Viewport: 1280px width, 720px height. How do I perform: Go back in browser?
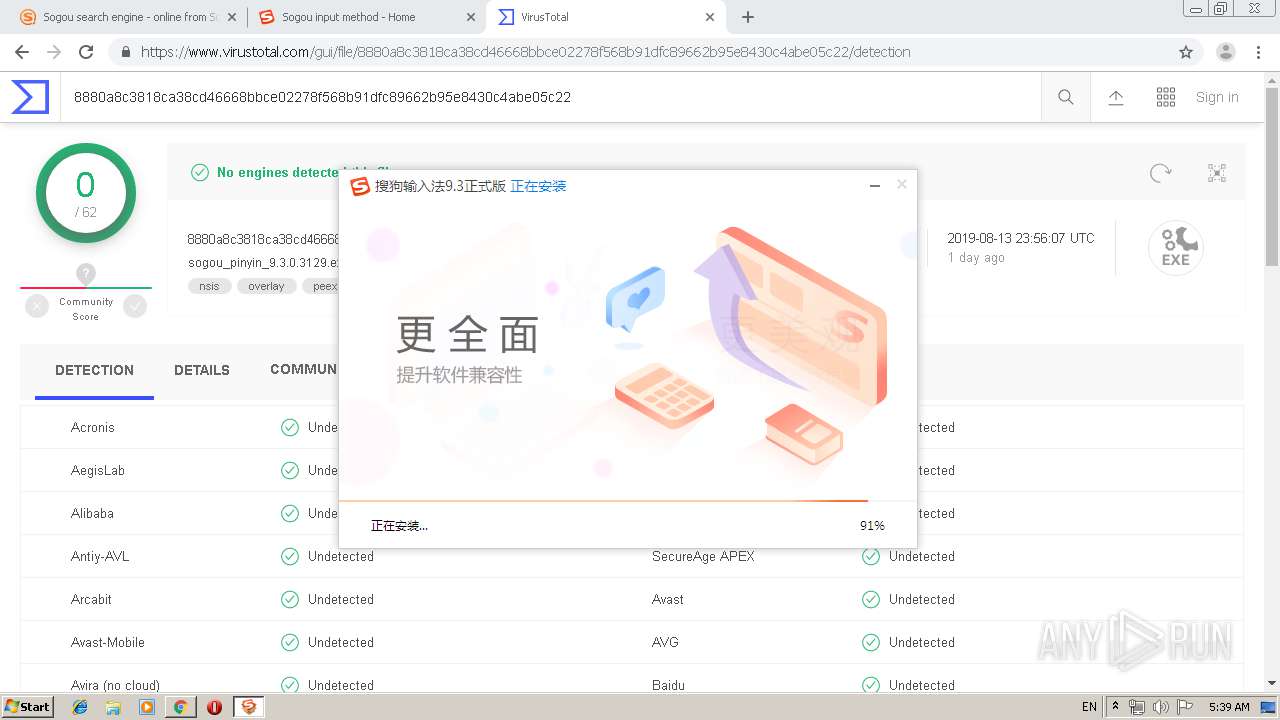click(x=22, y=52)
